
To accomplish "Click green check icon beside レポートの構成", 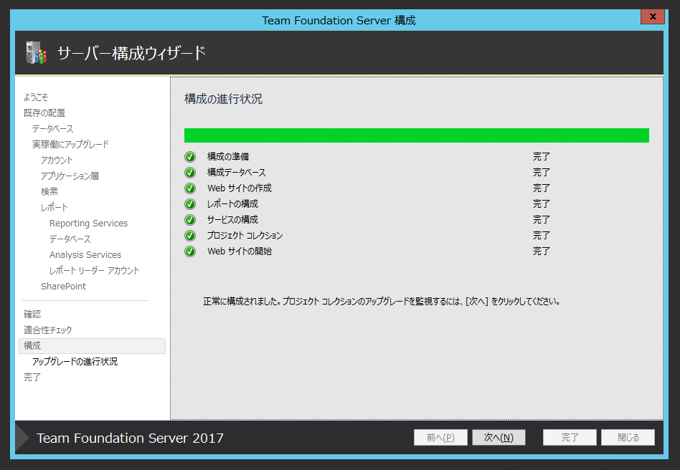I will [x=190, y=204].
